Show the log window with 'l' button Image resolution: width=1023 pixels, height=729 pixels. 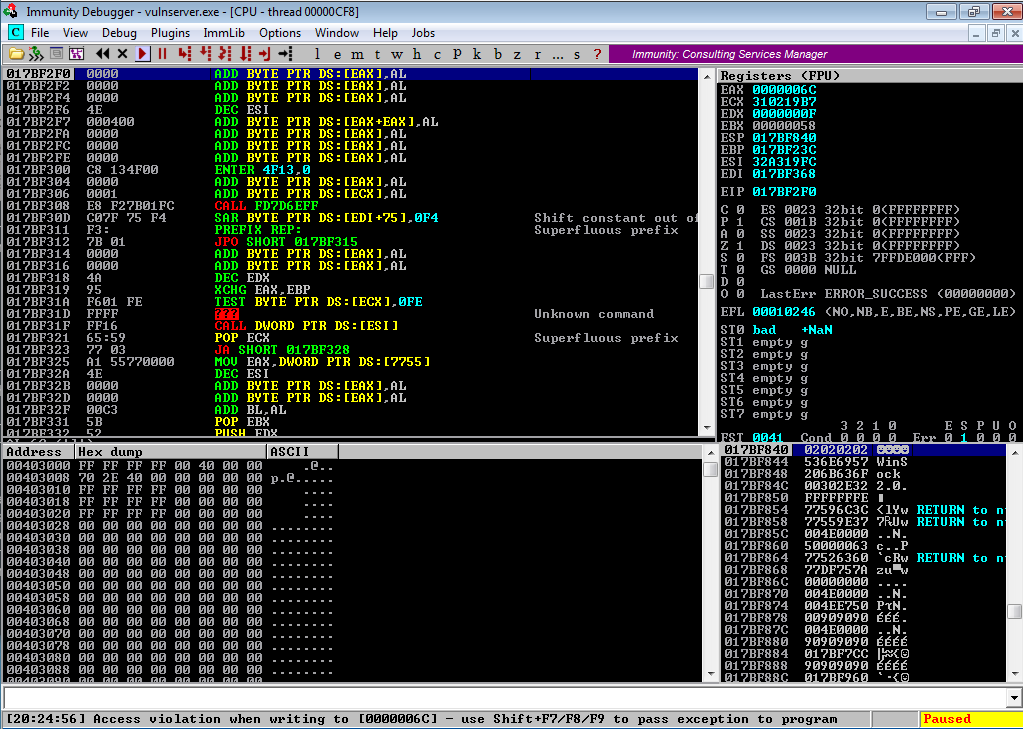pyautogui.click(x=317, y=54)
